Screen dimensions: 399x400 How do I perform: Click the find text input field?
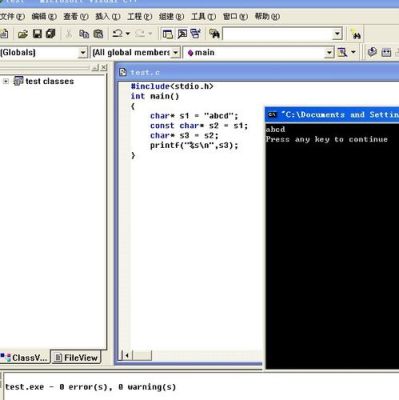[x=279, y=34]
